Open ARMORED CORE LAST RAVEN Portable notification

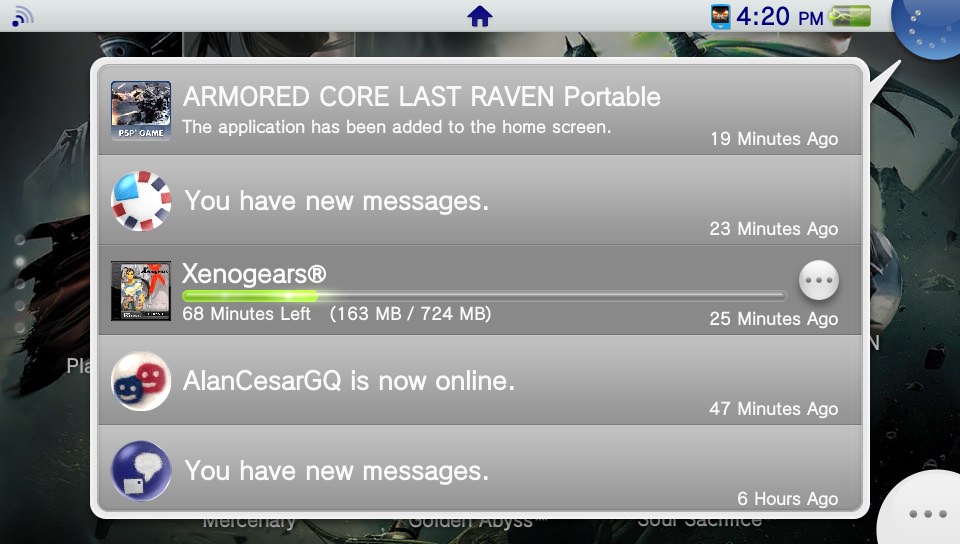[480, 110]
